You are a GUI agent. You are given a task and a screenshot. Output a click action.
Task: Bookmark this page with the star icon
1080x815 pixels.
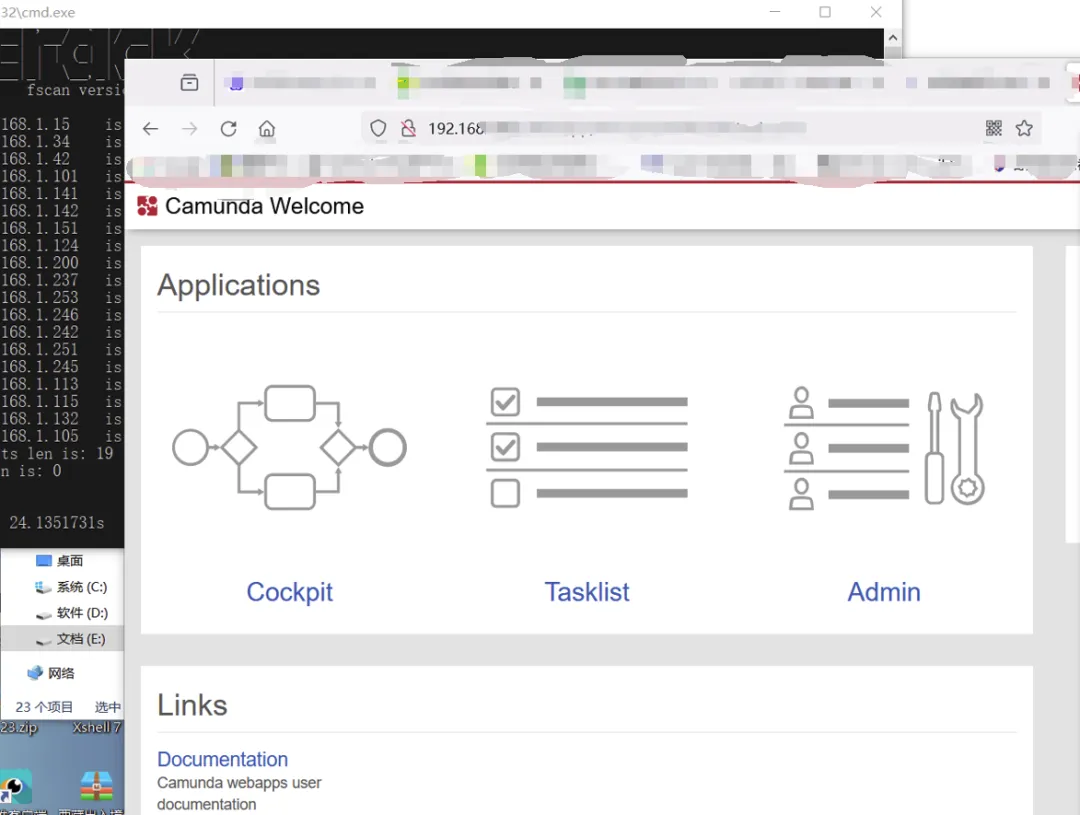point(1024,128)
